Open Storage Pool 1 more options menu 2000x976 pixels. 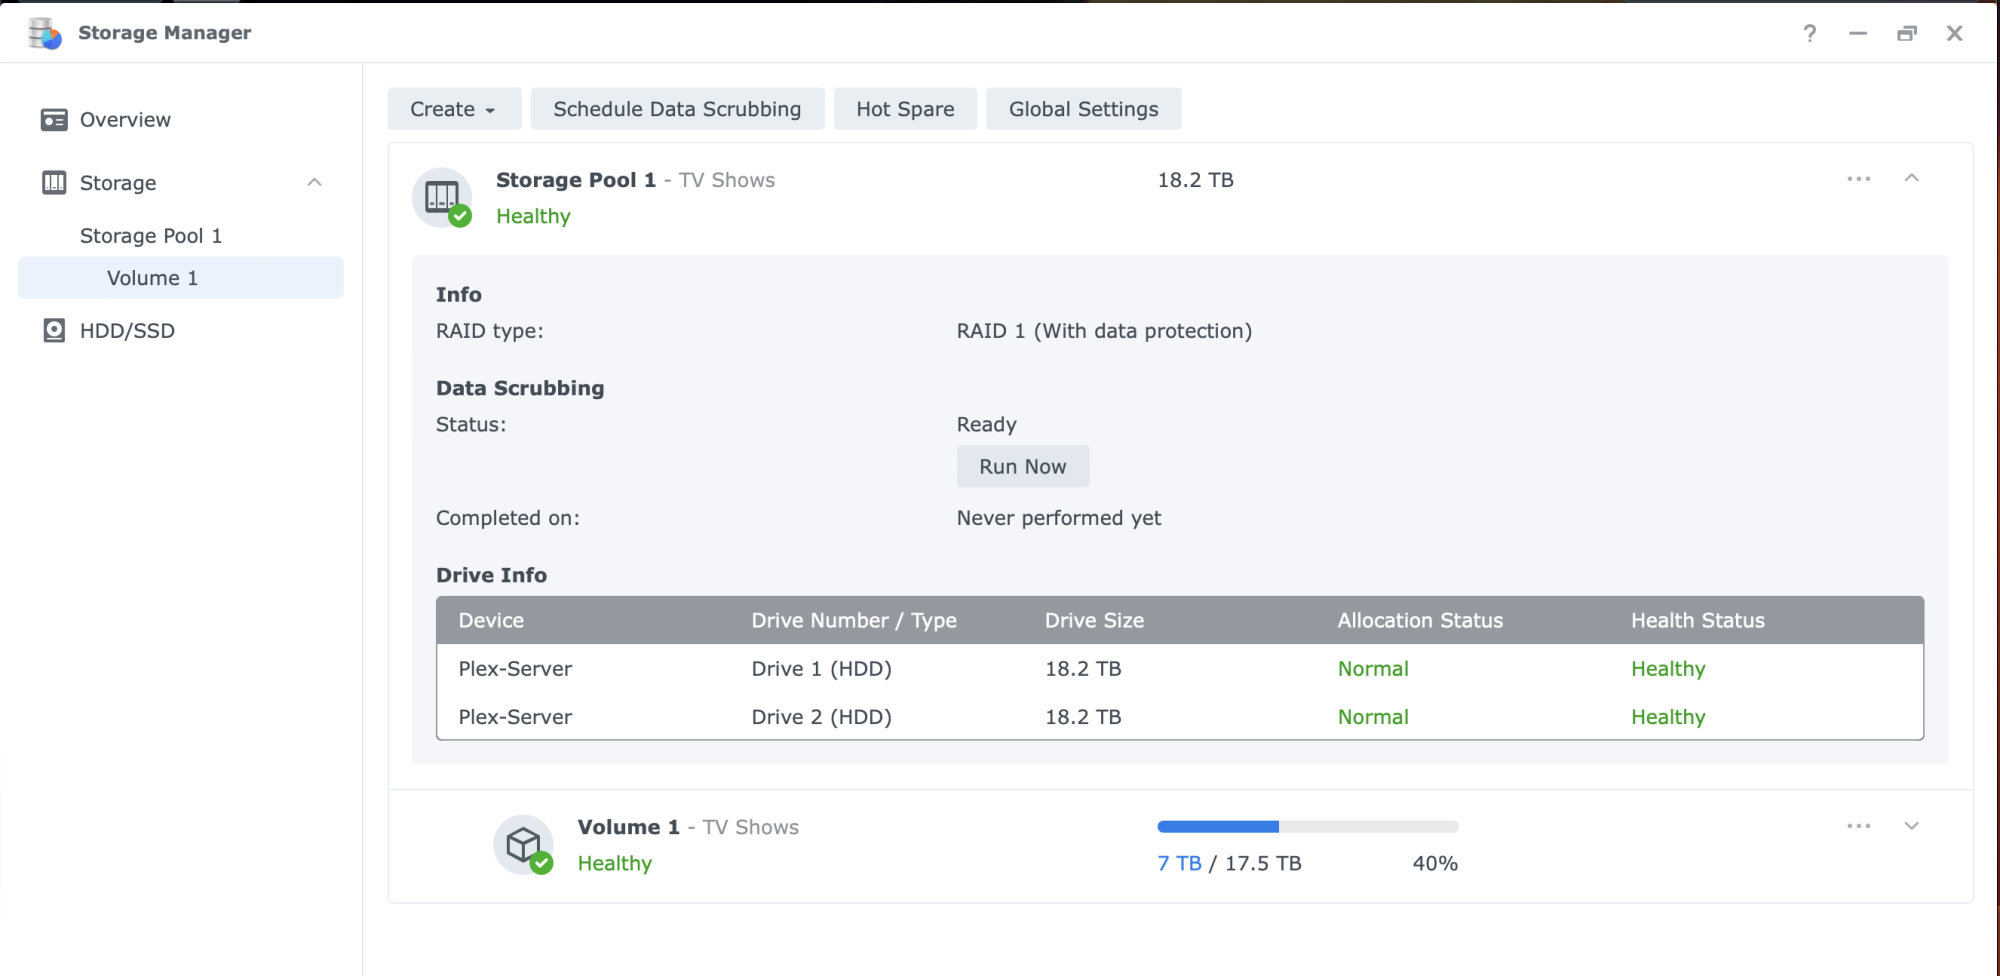point(1858,179)
